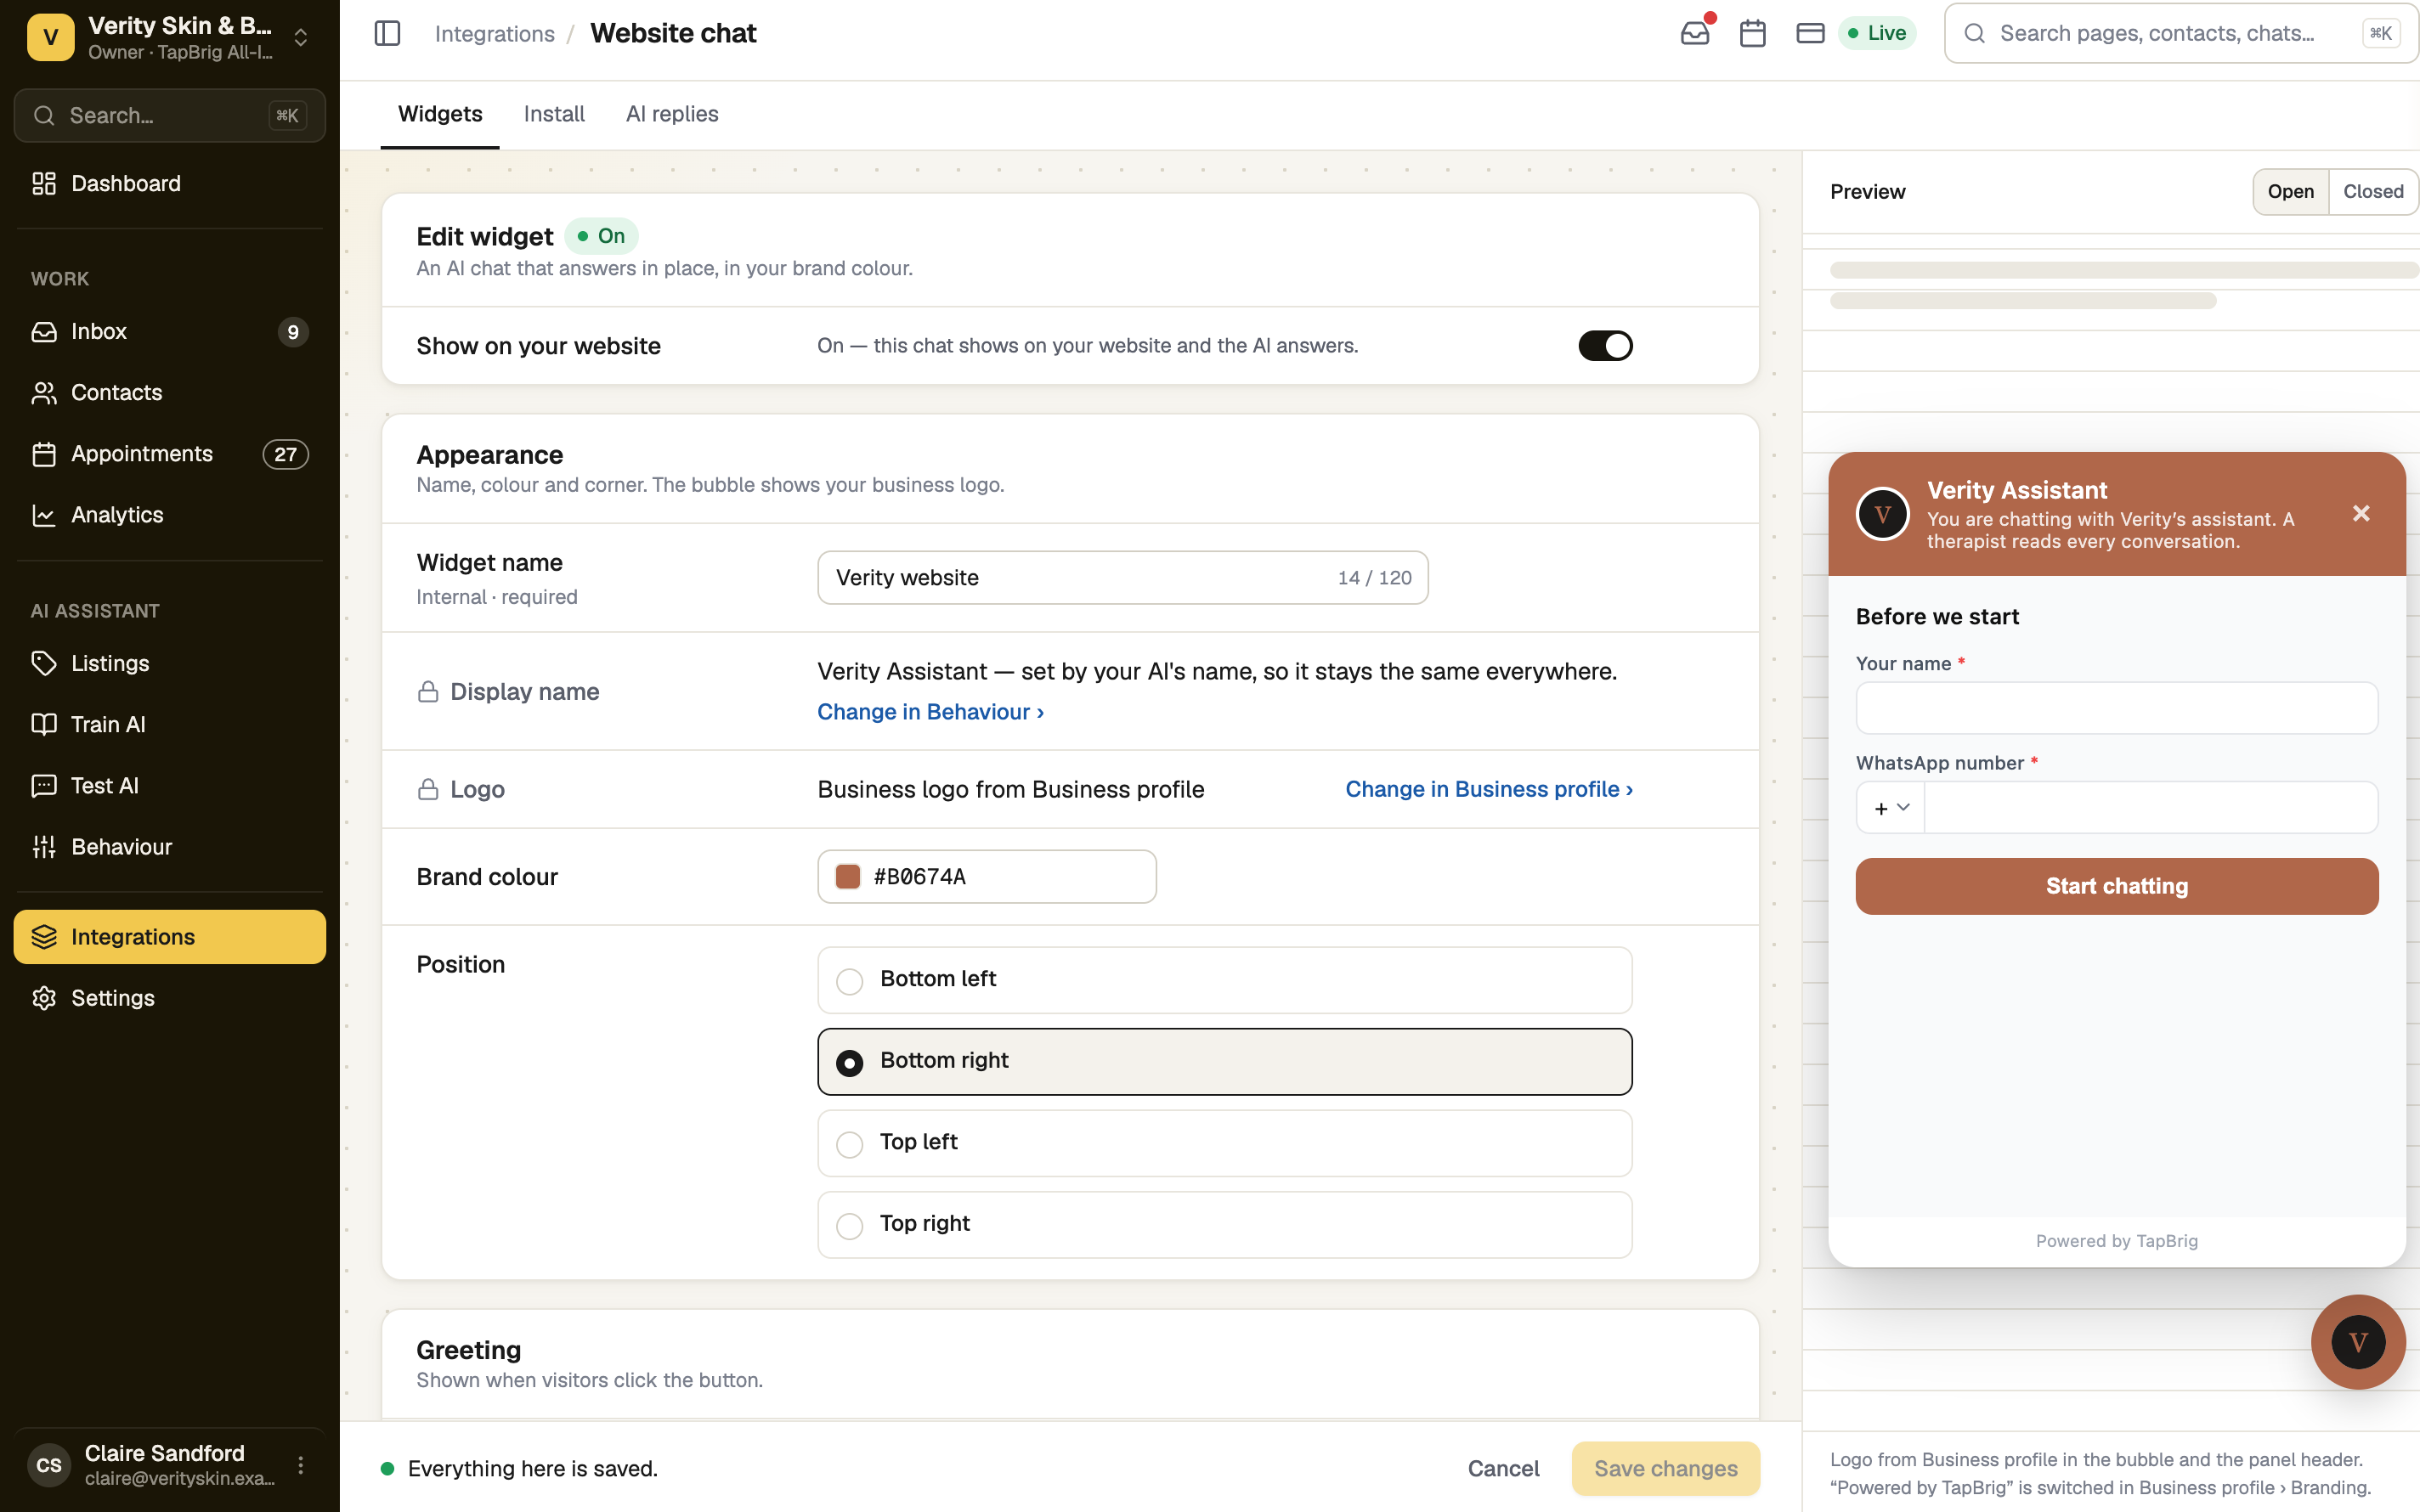
Task: Focus the top bar search pages field
Action: [x=2181, y=33]
